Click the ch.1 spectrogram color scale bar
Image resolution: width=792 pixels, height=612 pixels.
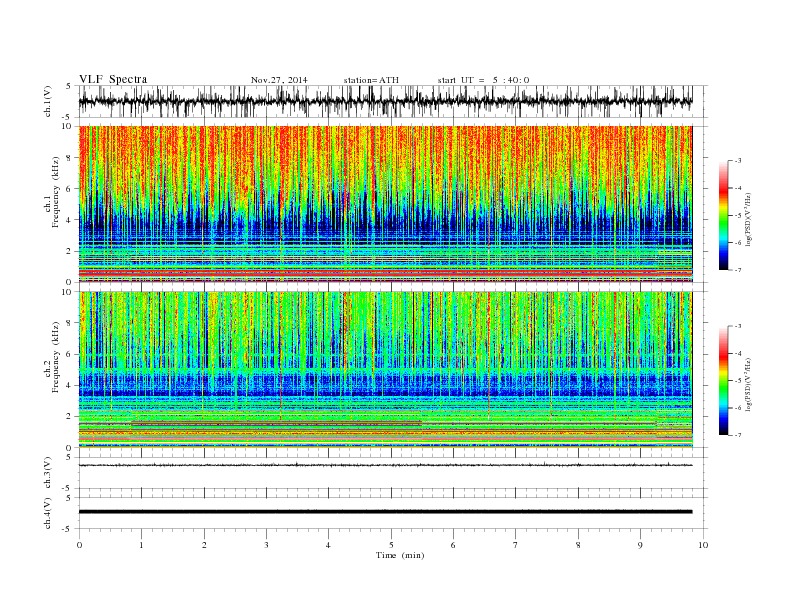[723, 216]
